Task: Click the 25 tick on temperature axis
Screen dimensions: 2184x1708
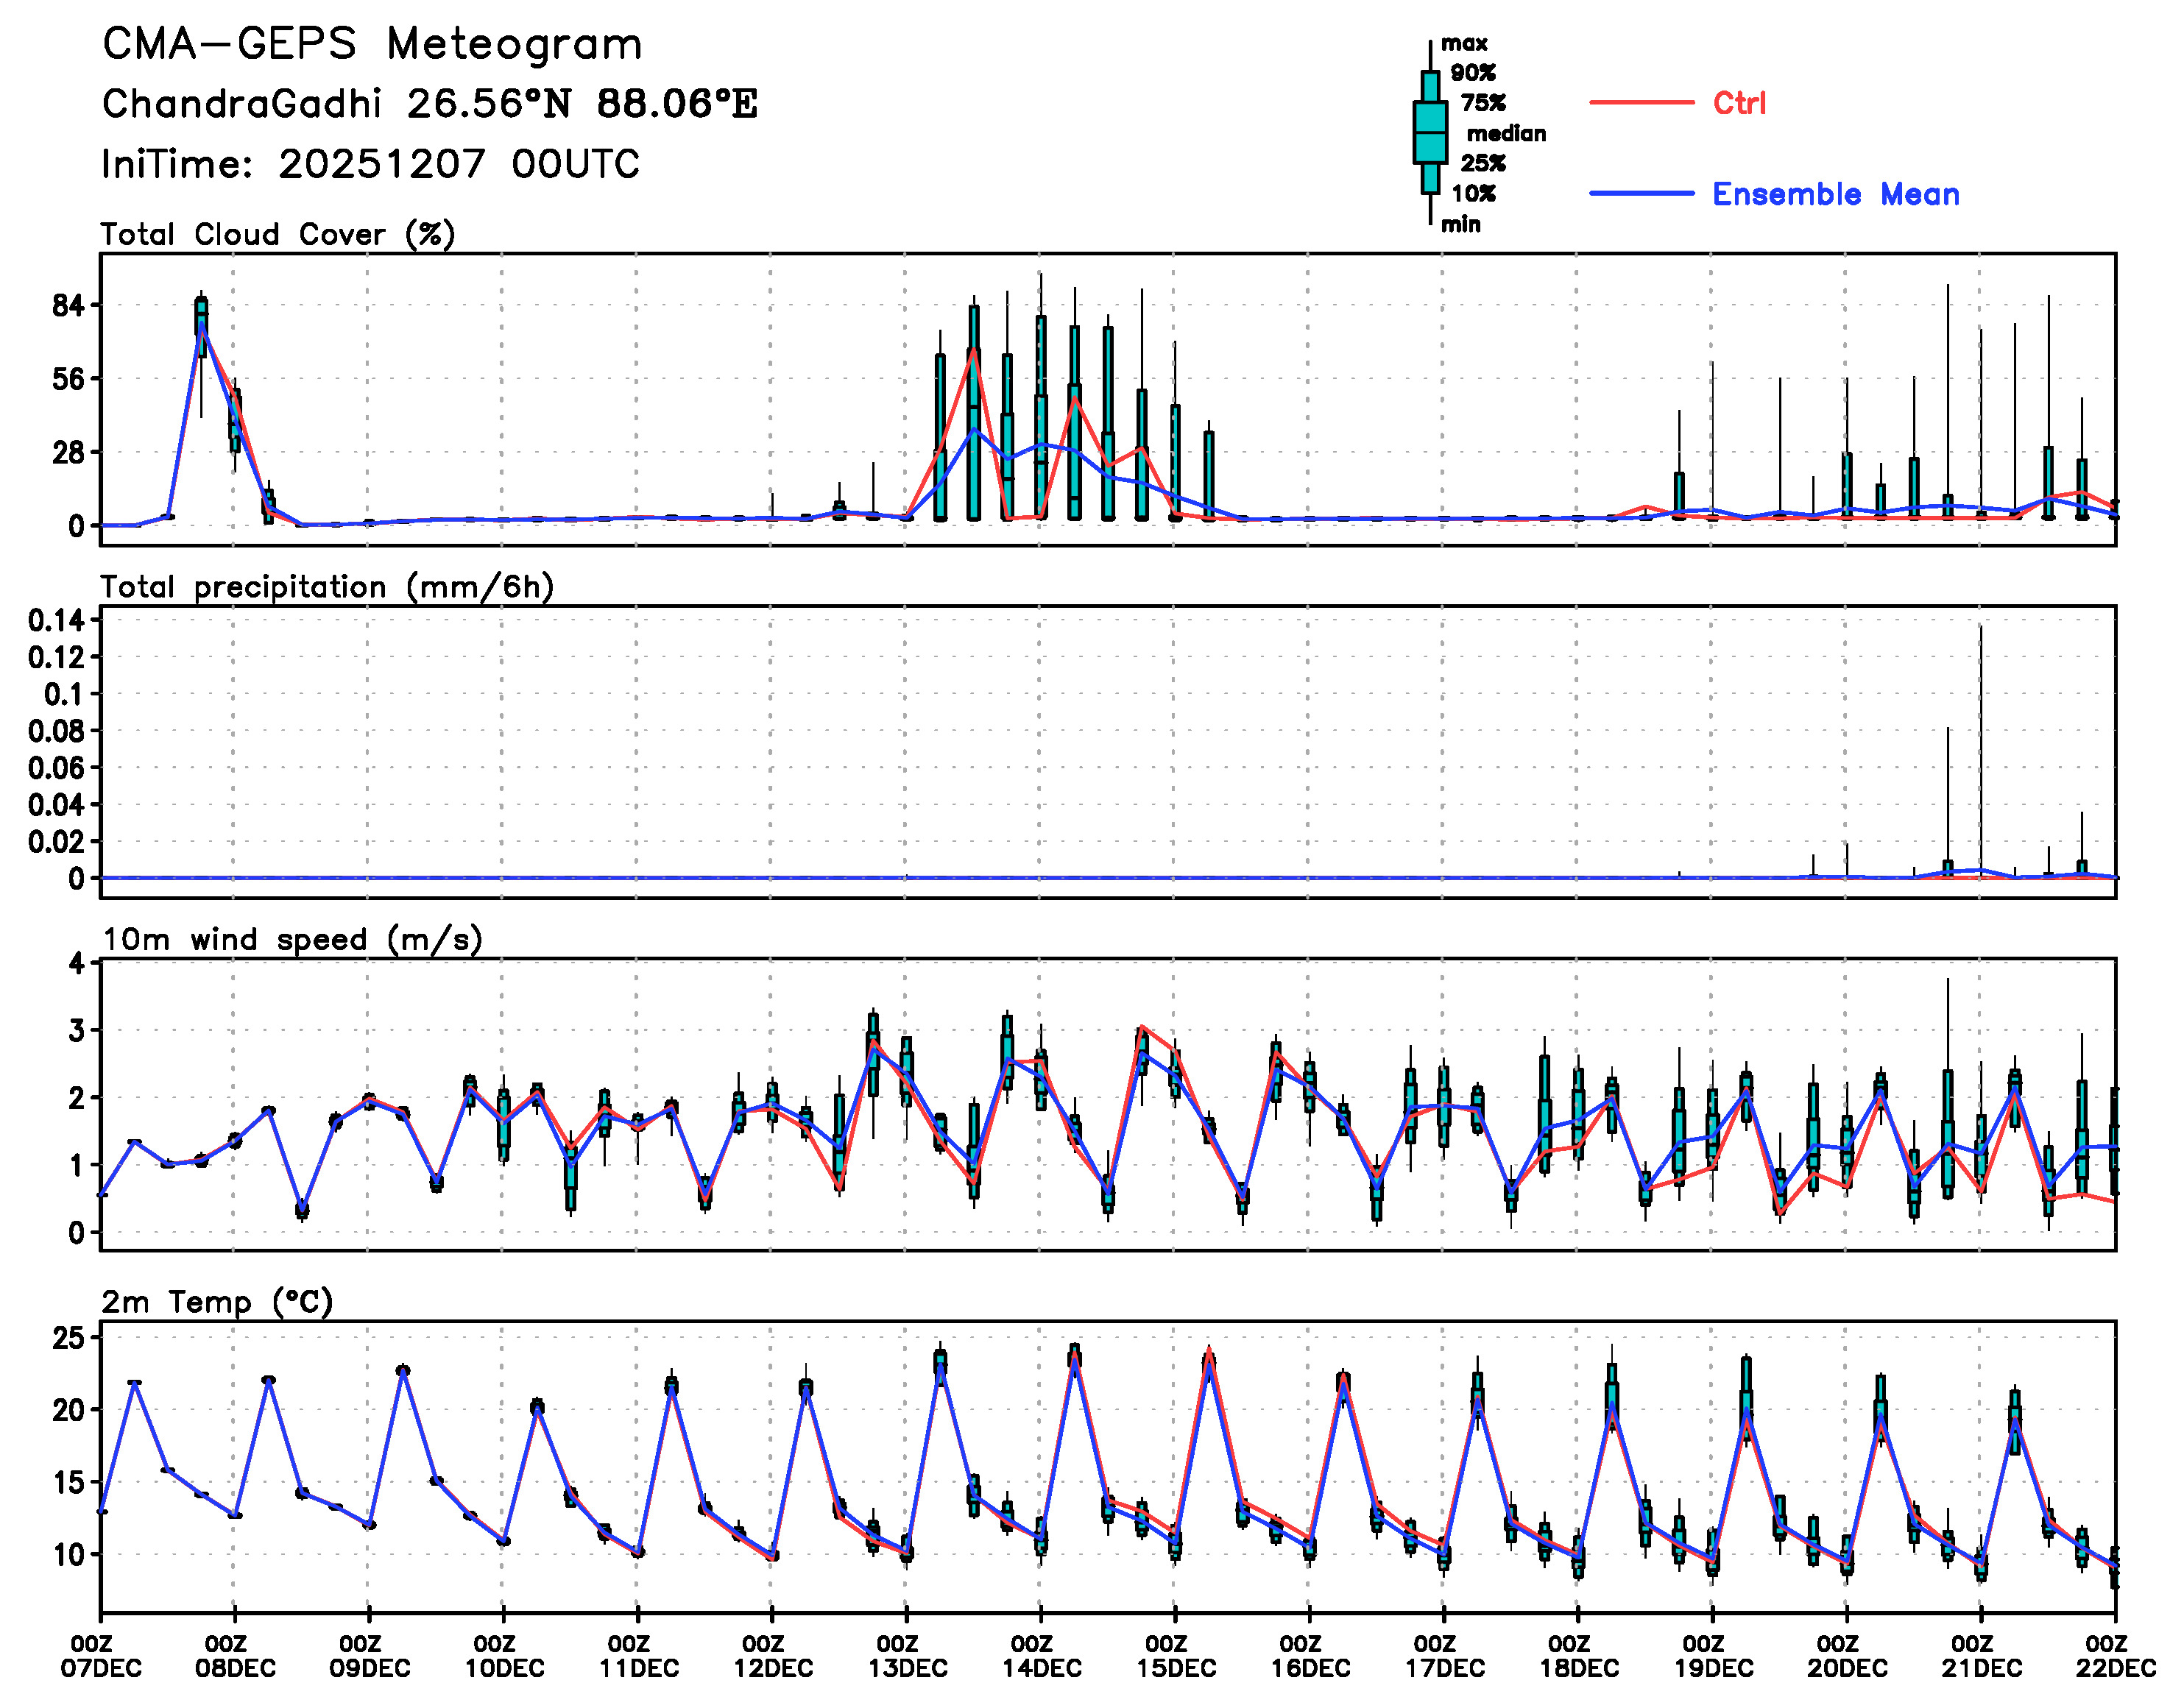Action: 70,1338
